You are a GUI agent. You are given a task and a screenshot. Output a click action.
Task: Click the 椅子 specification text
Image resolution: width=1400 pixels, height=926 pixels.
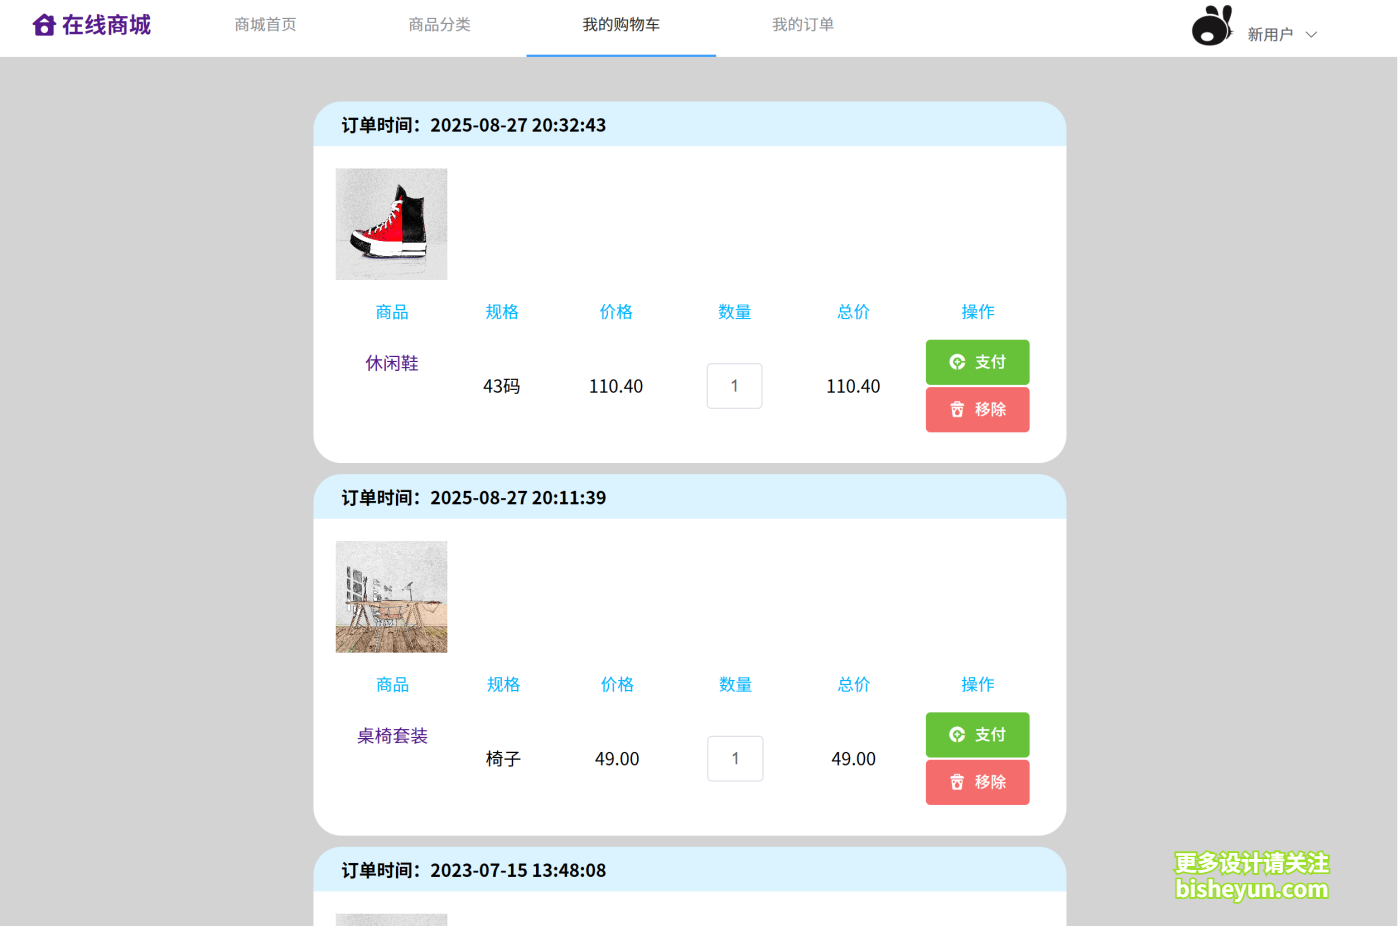tap(503, 759)
